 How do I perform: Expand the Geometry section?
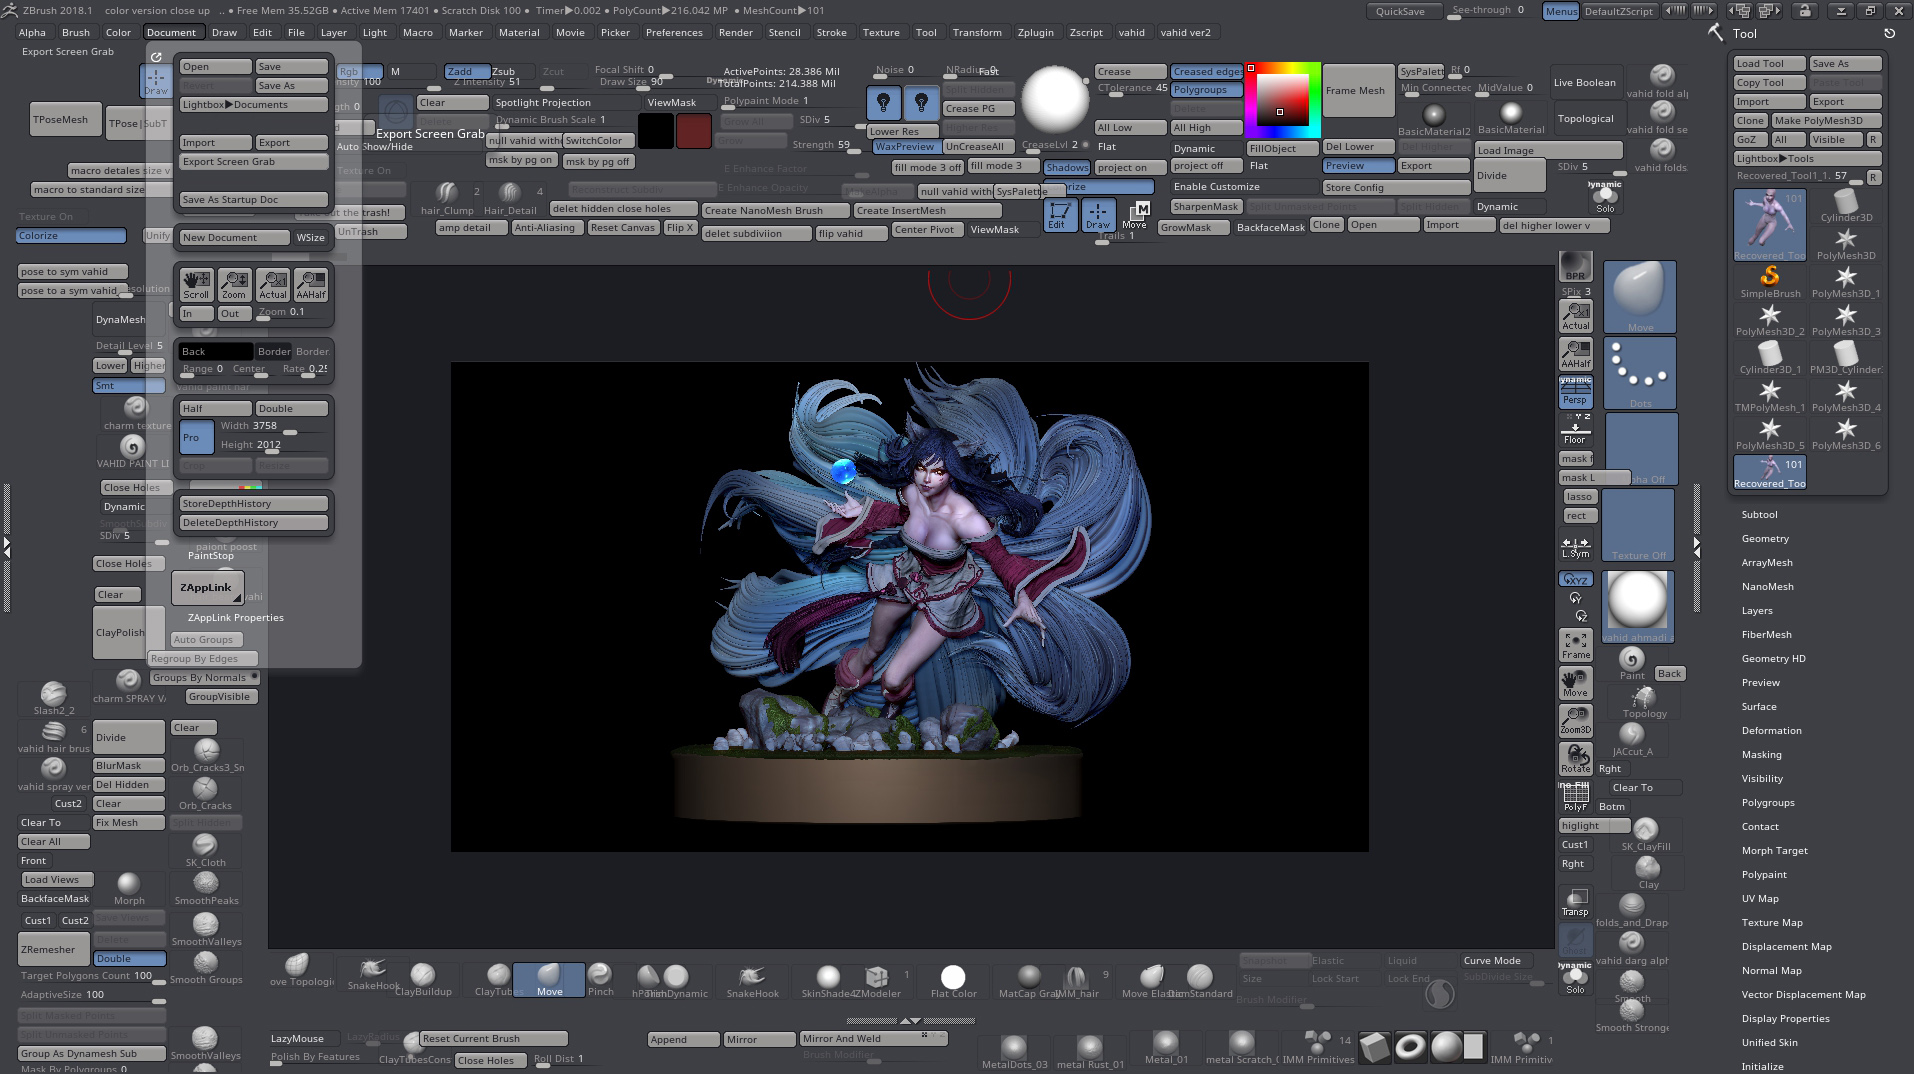pyautogui.click(x=1765, y=539)
